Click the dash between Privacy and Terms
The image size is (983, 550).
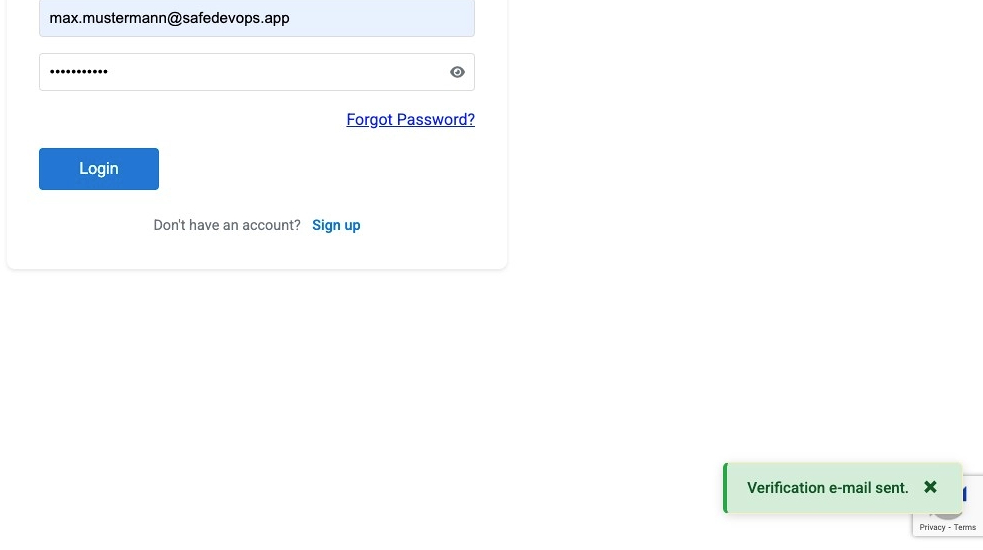coord(948,527)
